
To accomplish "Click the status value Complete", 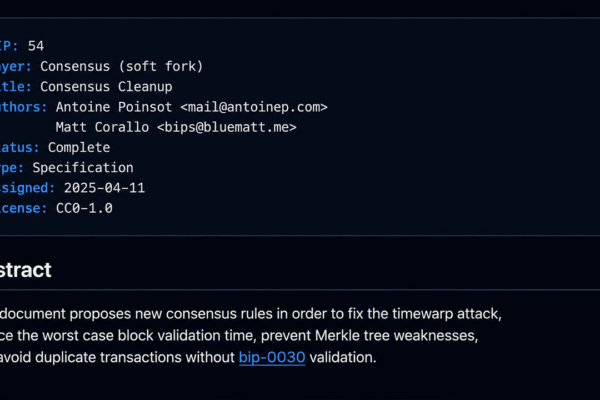I will [x=79, y=148].
